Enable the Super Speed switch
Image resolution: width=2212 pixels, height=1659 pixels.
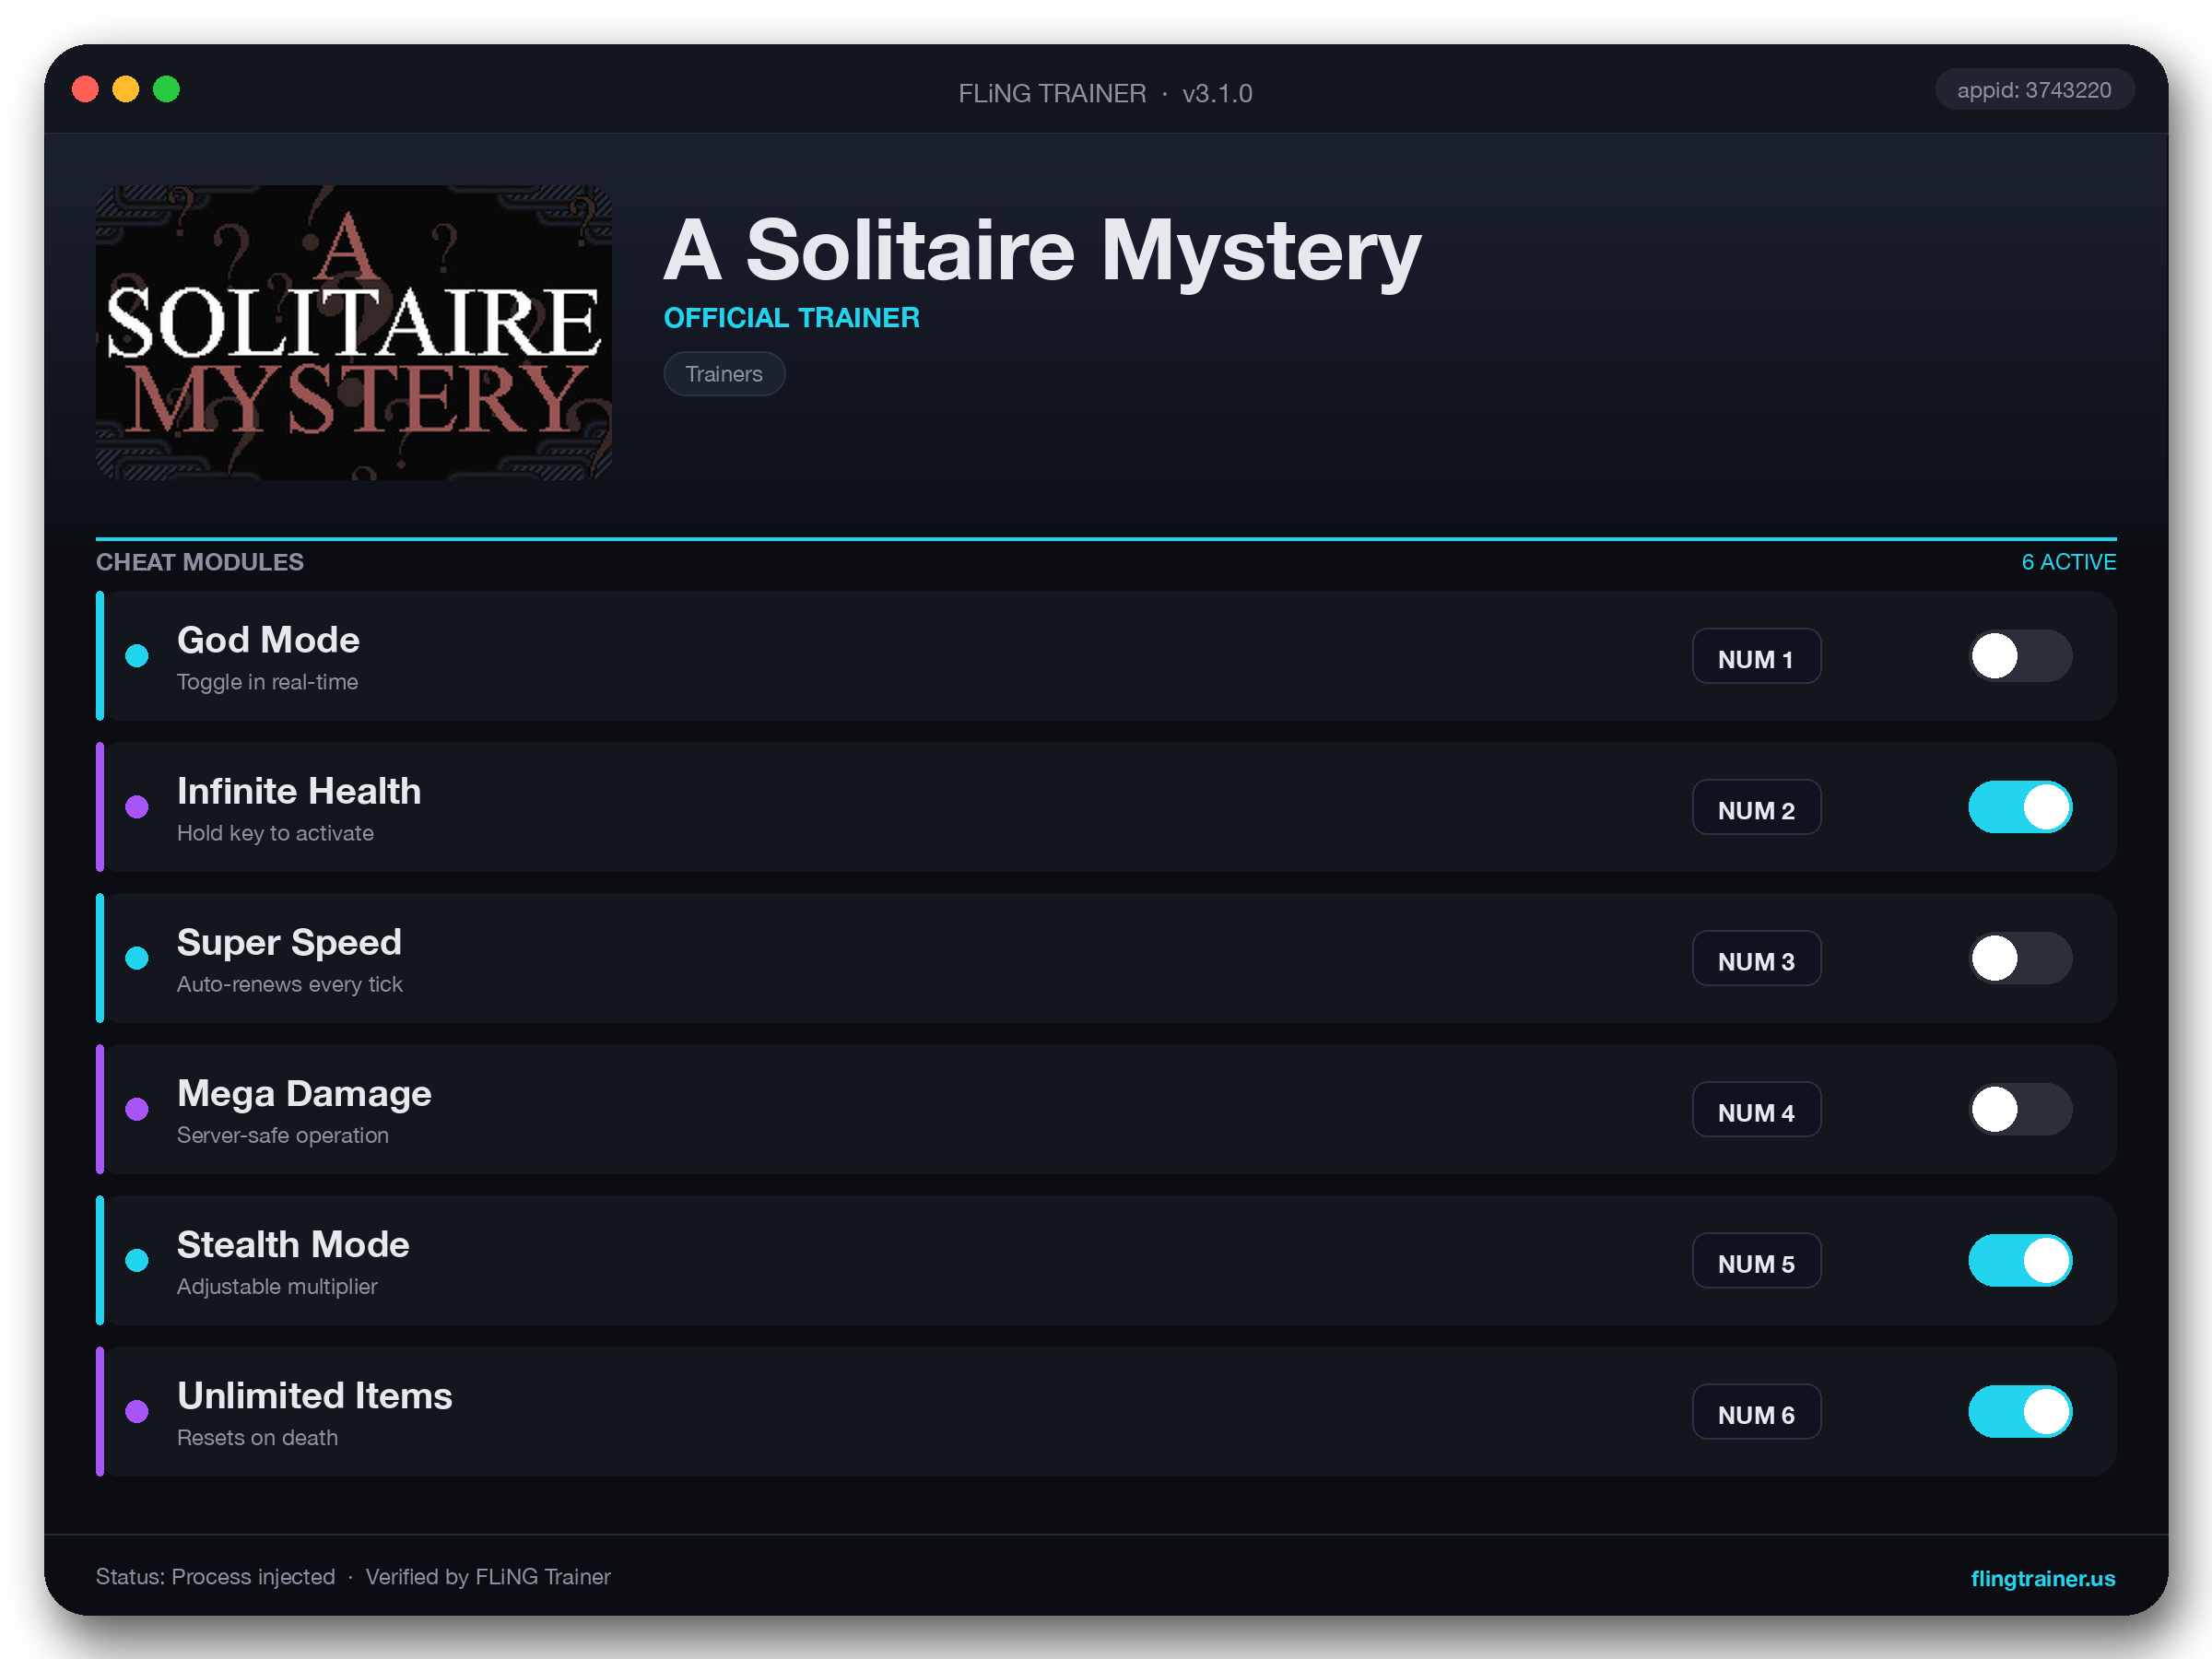[2020, 958]
